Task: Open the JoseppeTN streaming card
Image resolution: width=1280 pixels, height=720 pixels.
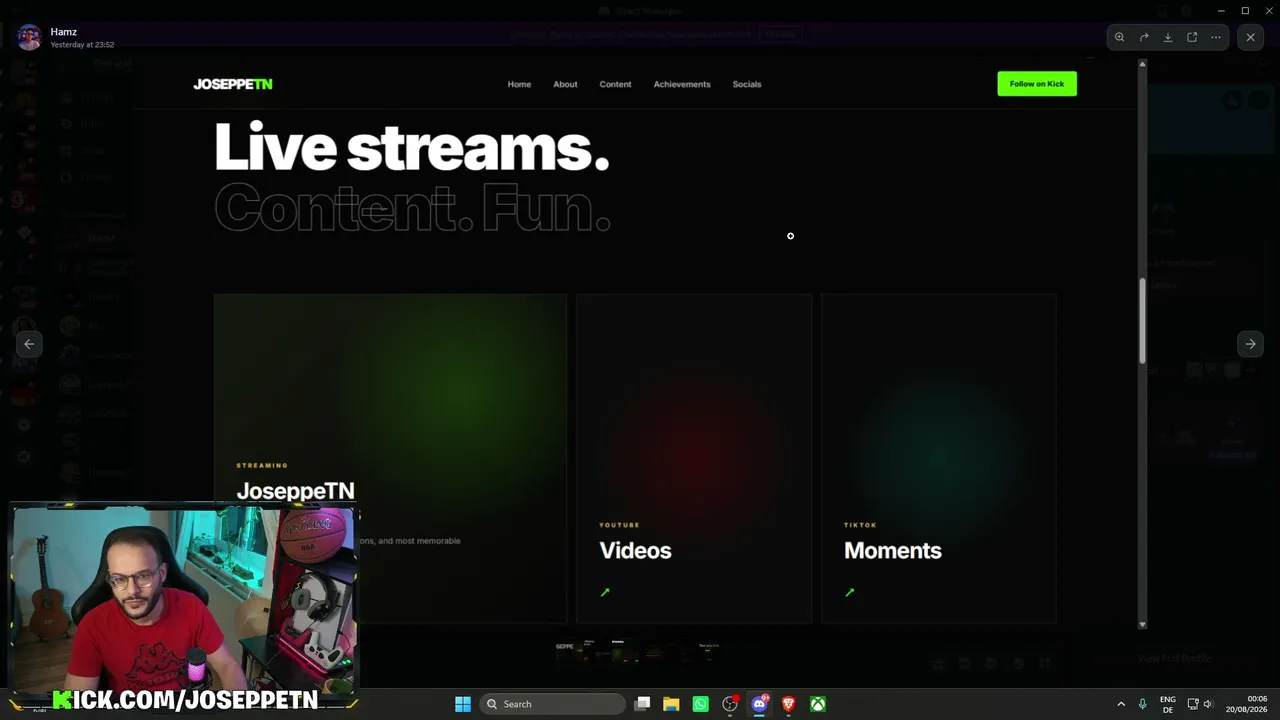Action: click(390, 458)
